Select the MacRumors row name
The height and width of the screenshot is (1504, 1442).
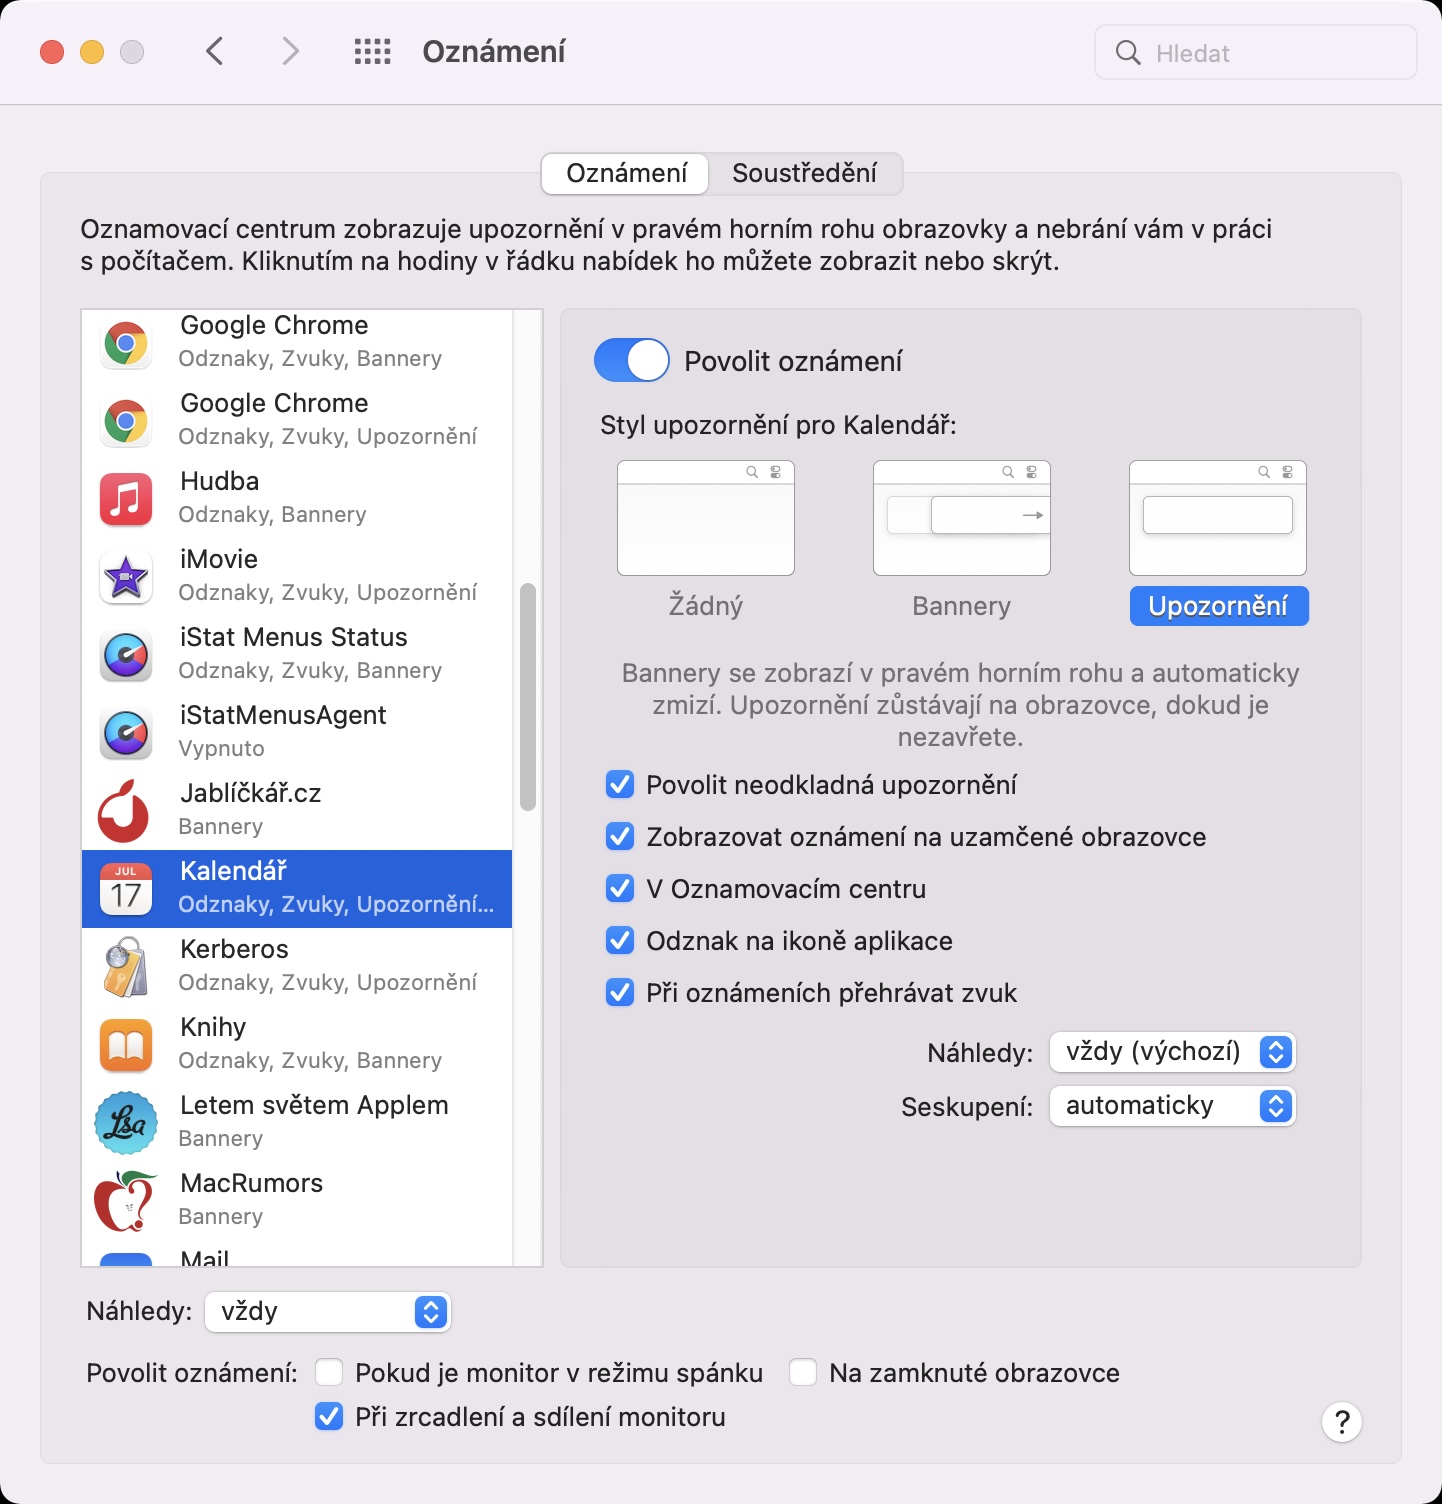[x=252, y=1183]
